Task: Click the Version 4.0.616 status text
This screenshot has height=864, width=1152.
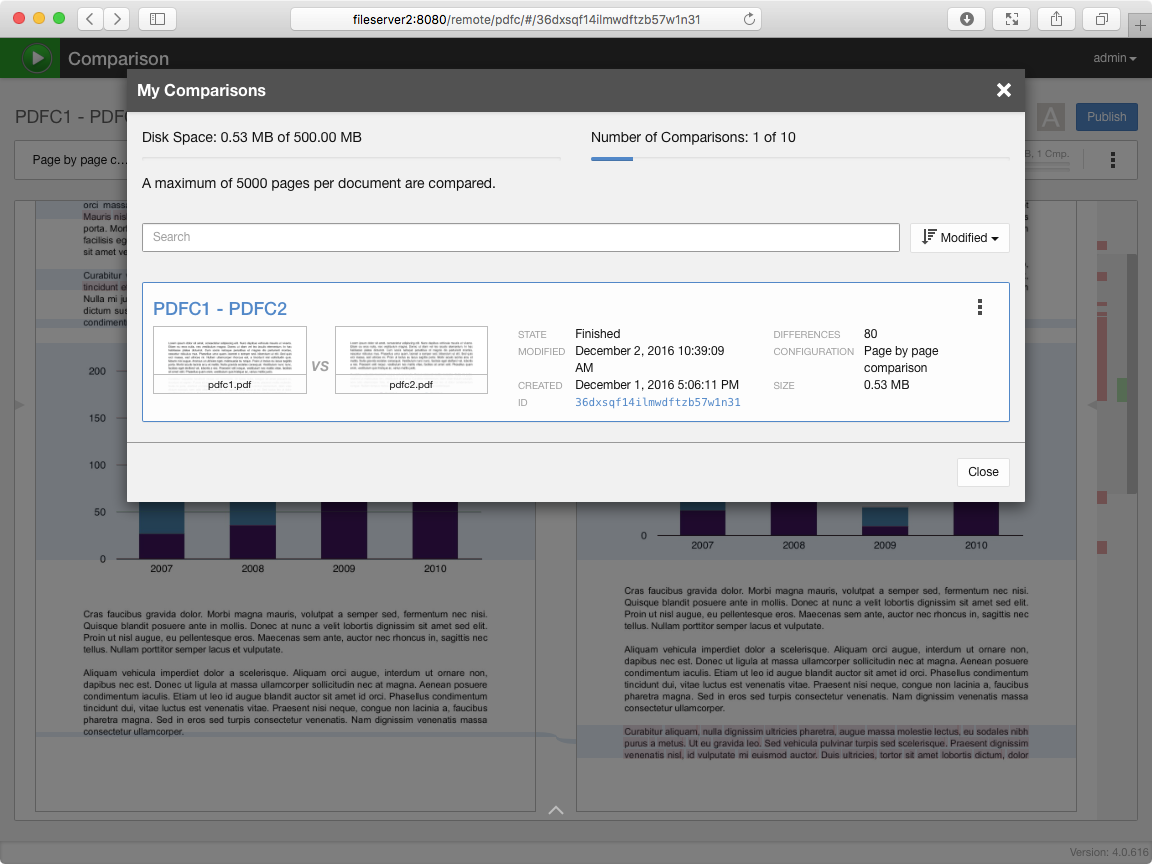Action: coord(1110,852)
